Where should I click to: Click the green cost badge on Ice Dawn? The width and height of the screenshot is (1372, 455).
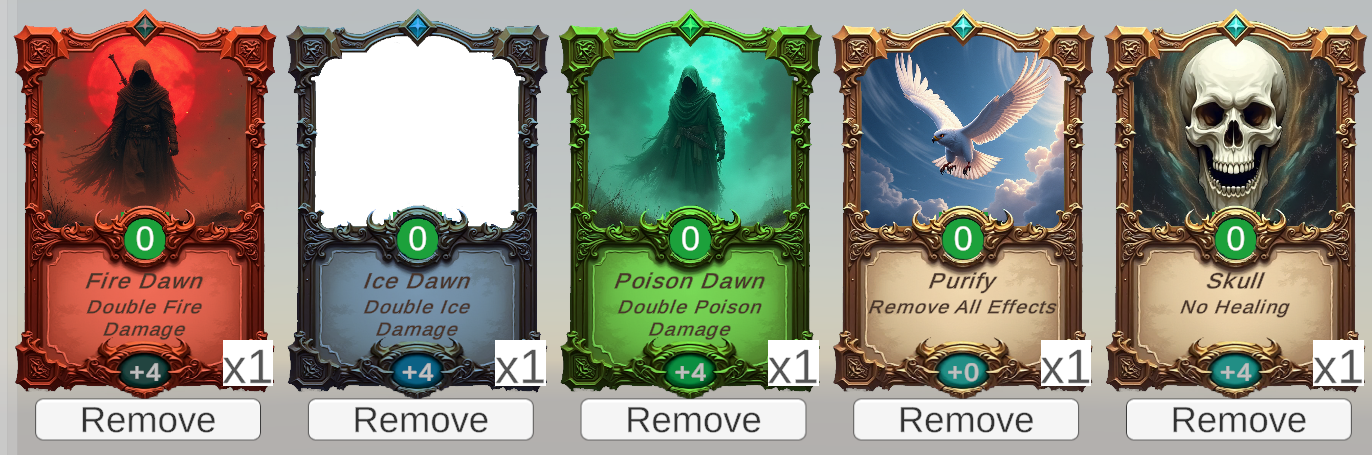tap(417, 238)
